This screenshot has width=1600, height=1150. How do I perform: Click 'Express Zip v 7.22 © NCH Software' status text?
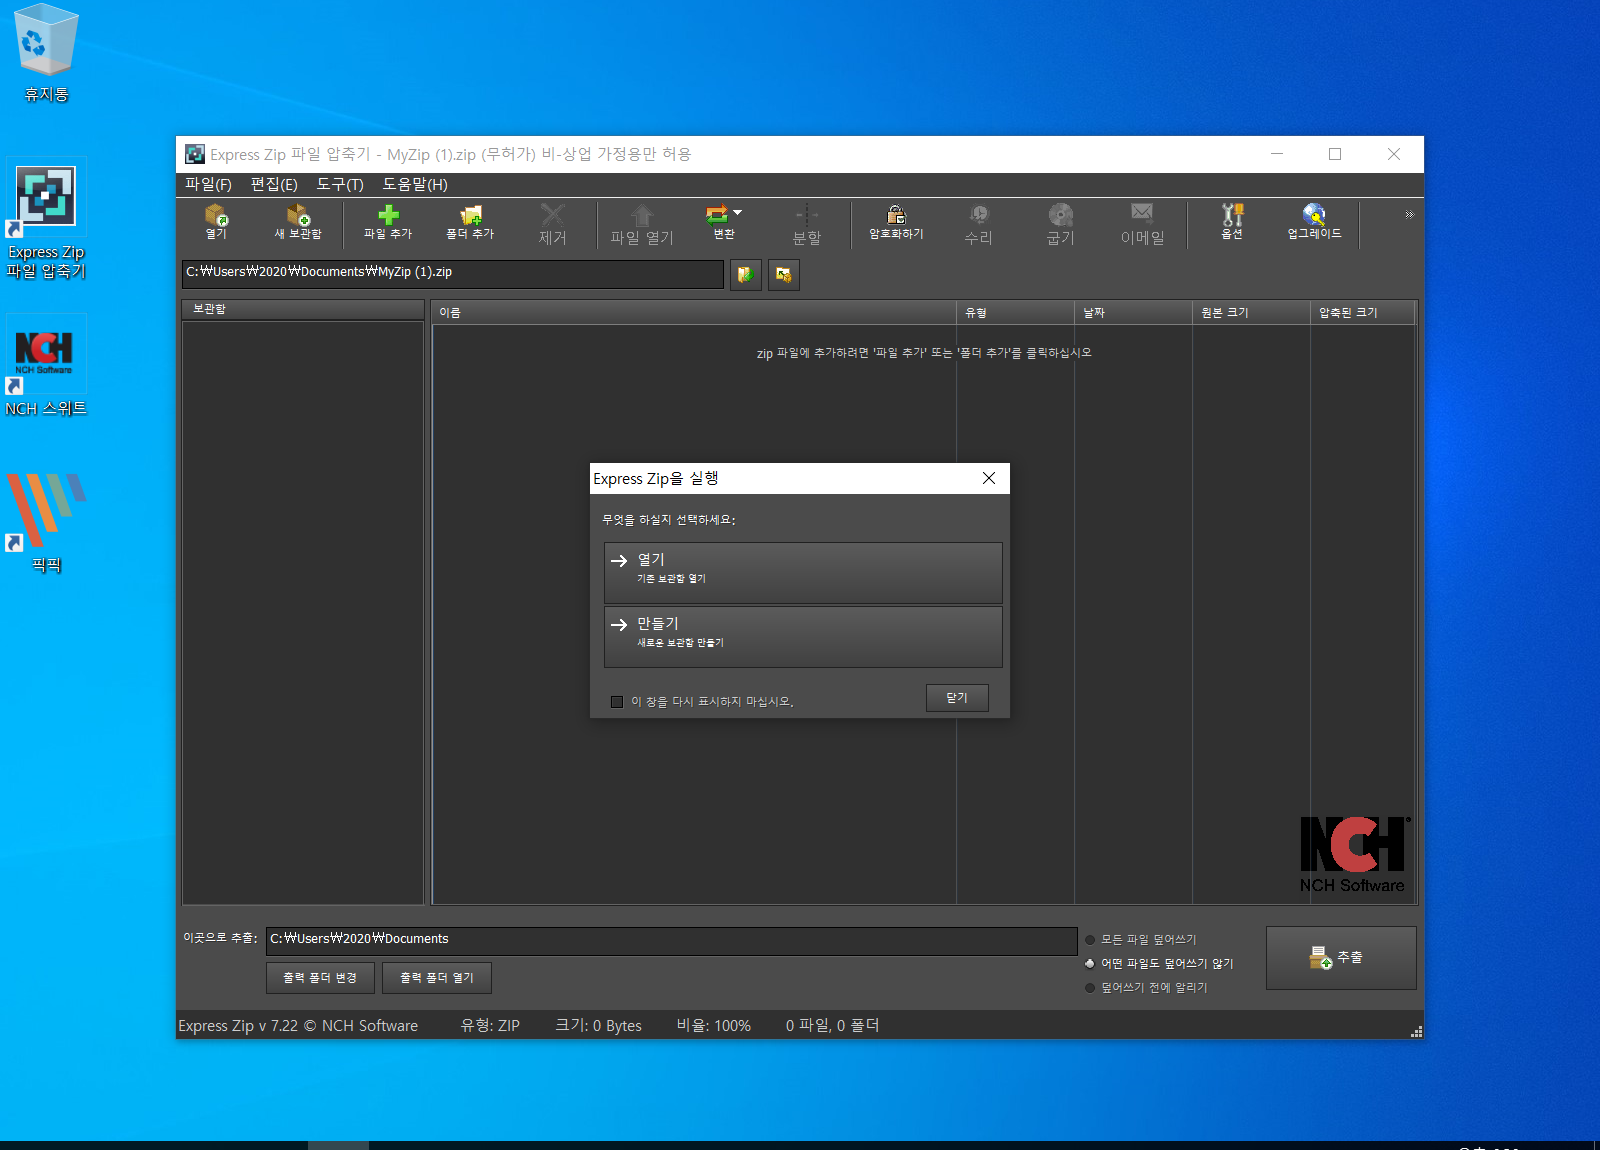(298, 1026)
